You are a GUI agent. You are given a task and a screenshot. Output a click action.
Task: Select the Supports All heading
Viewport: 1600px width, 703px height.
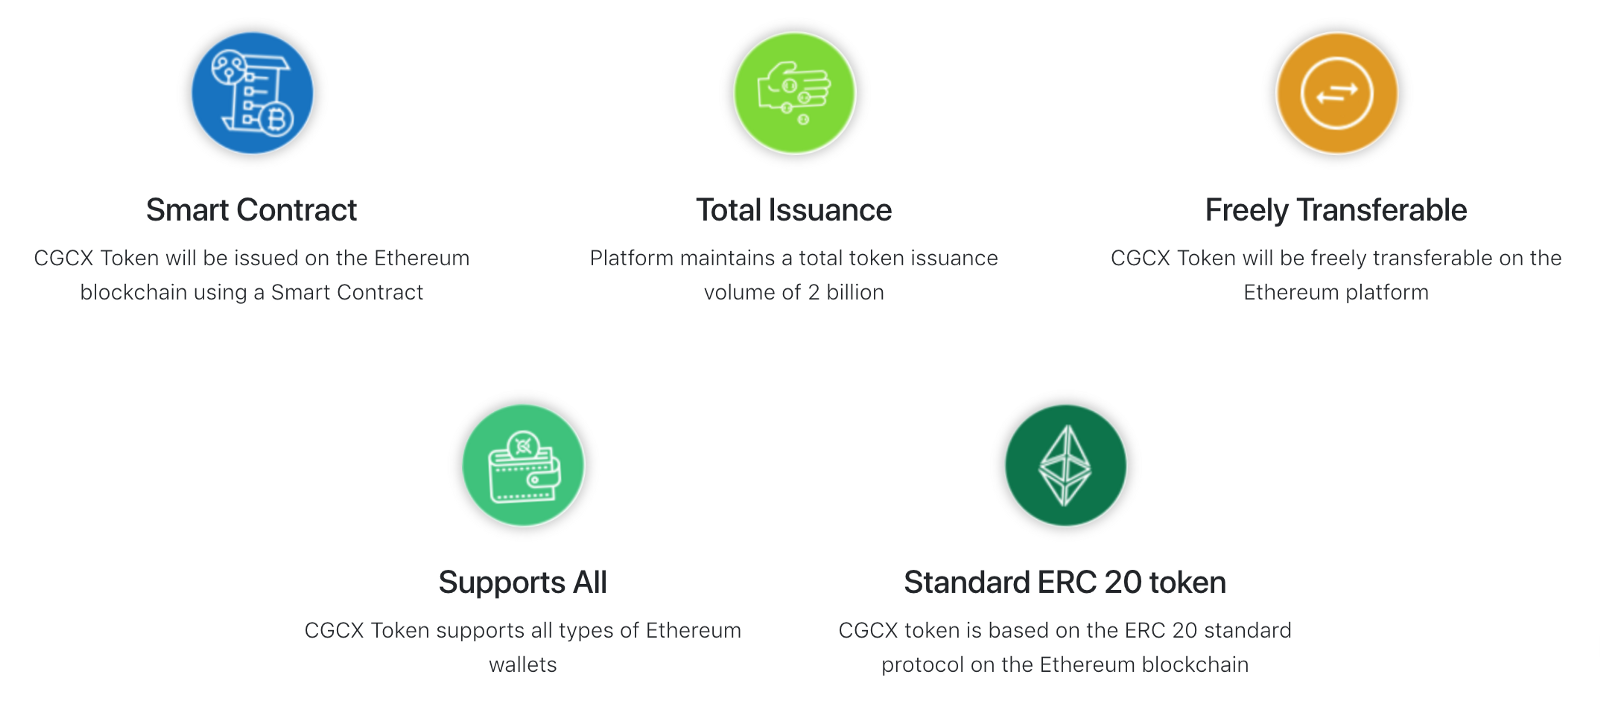(x=523, y=582)
